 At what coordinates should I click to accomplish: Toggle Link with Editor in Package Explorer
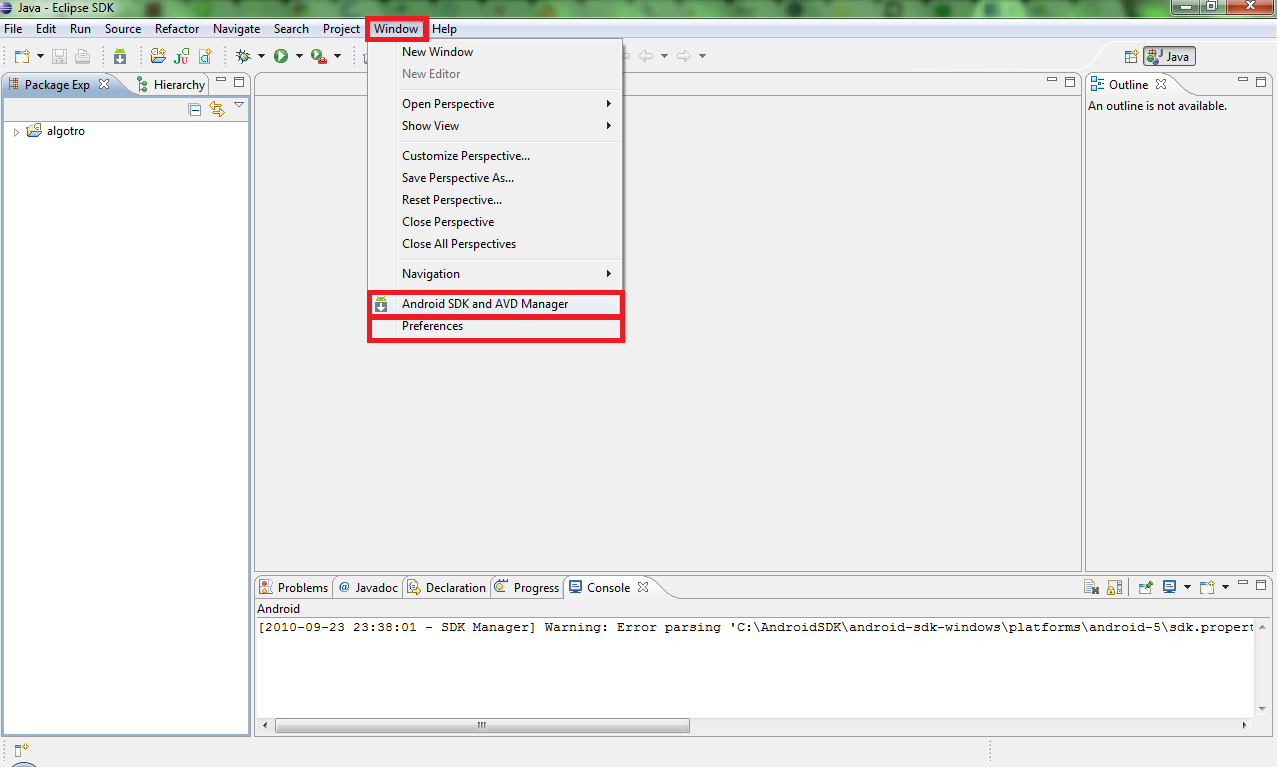(x=217, y=109)
